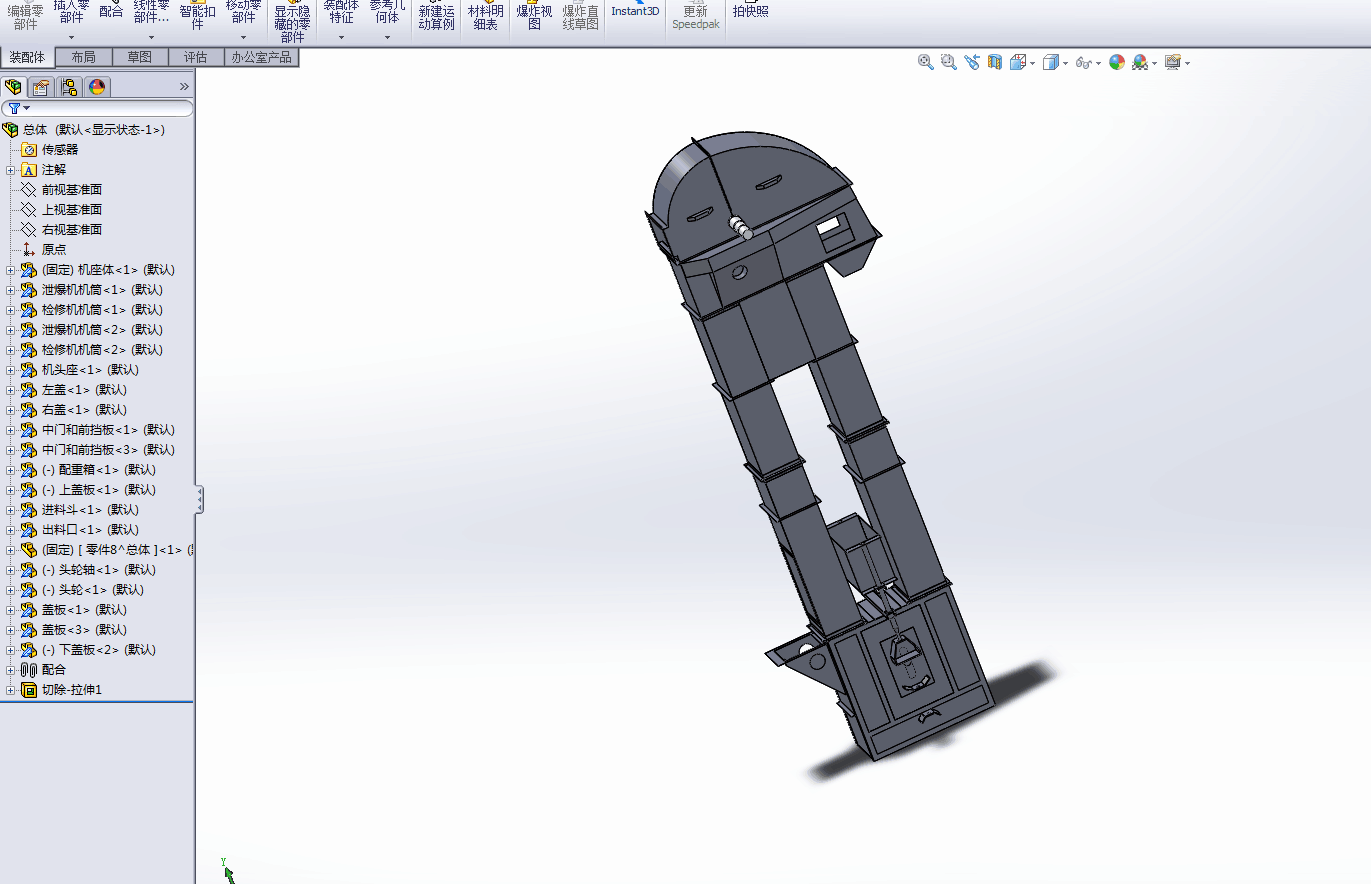Click the Zoom to Area icon
Viewport: 1371px width, 884px height.
click(949, 62)
